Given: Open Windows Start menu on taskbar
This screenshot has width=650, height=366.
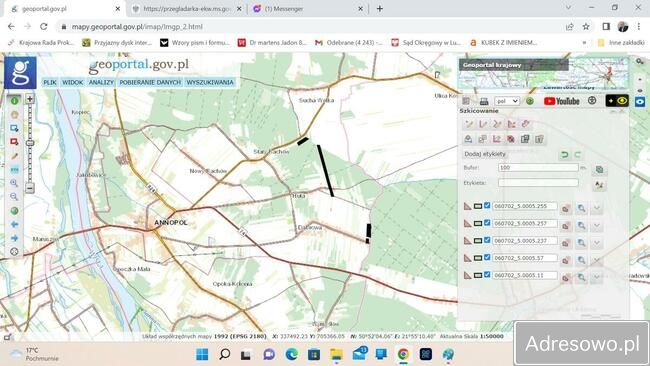Looking at the screenshot, I should 202,354.
